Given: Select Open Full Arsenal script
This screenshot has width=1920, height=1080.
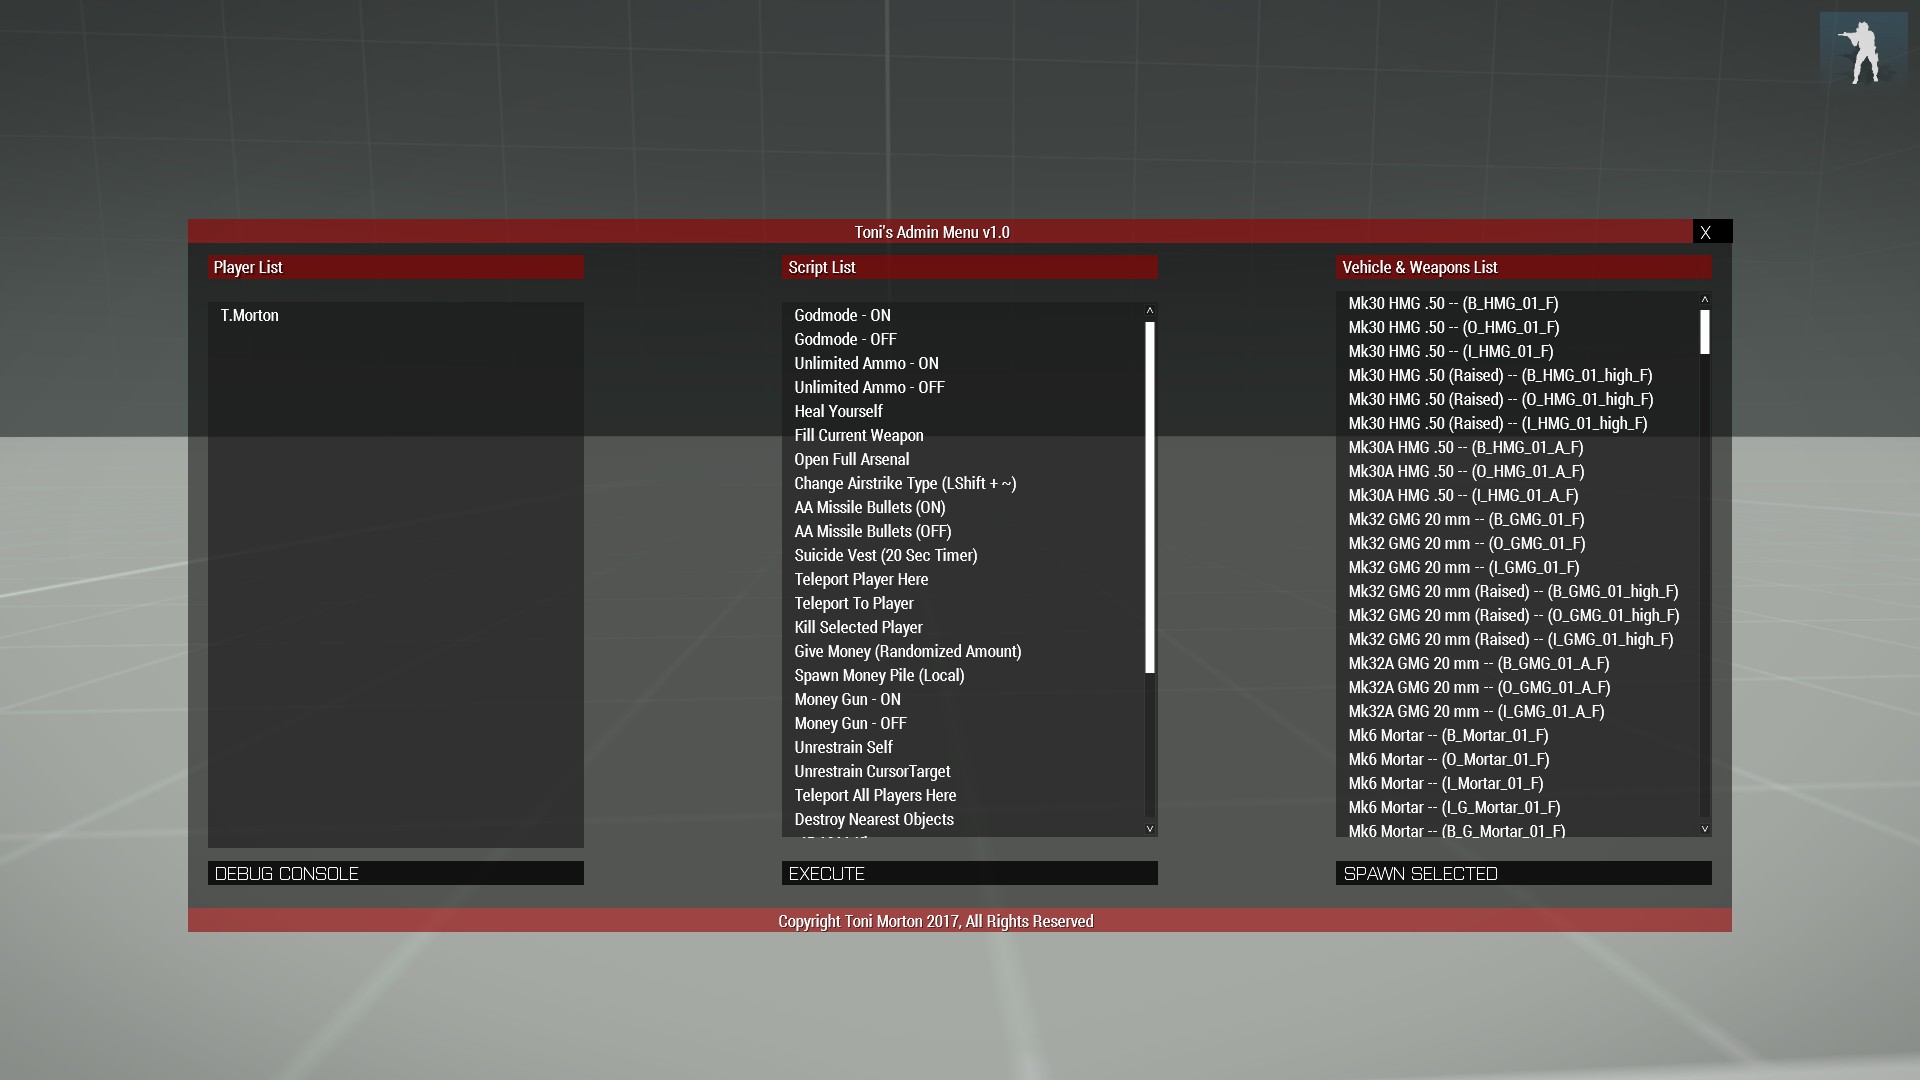Looking at the screenshot, I should tap(852, 459).
